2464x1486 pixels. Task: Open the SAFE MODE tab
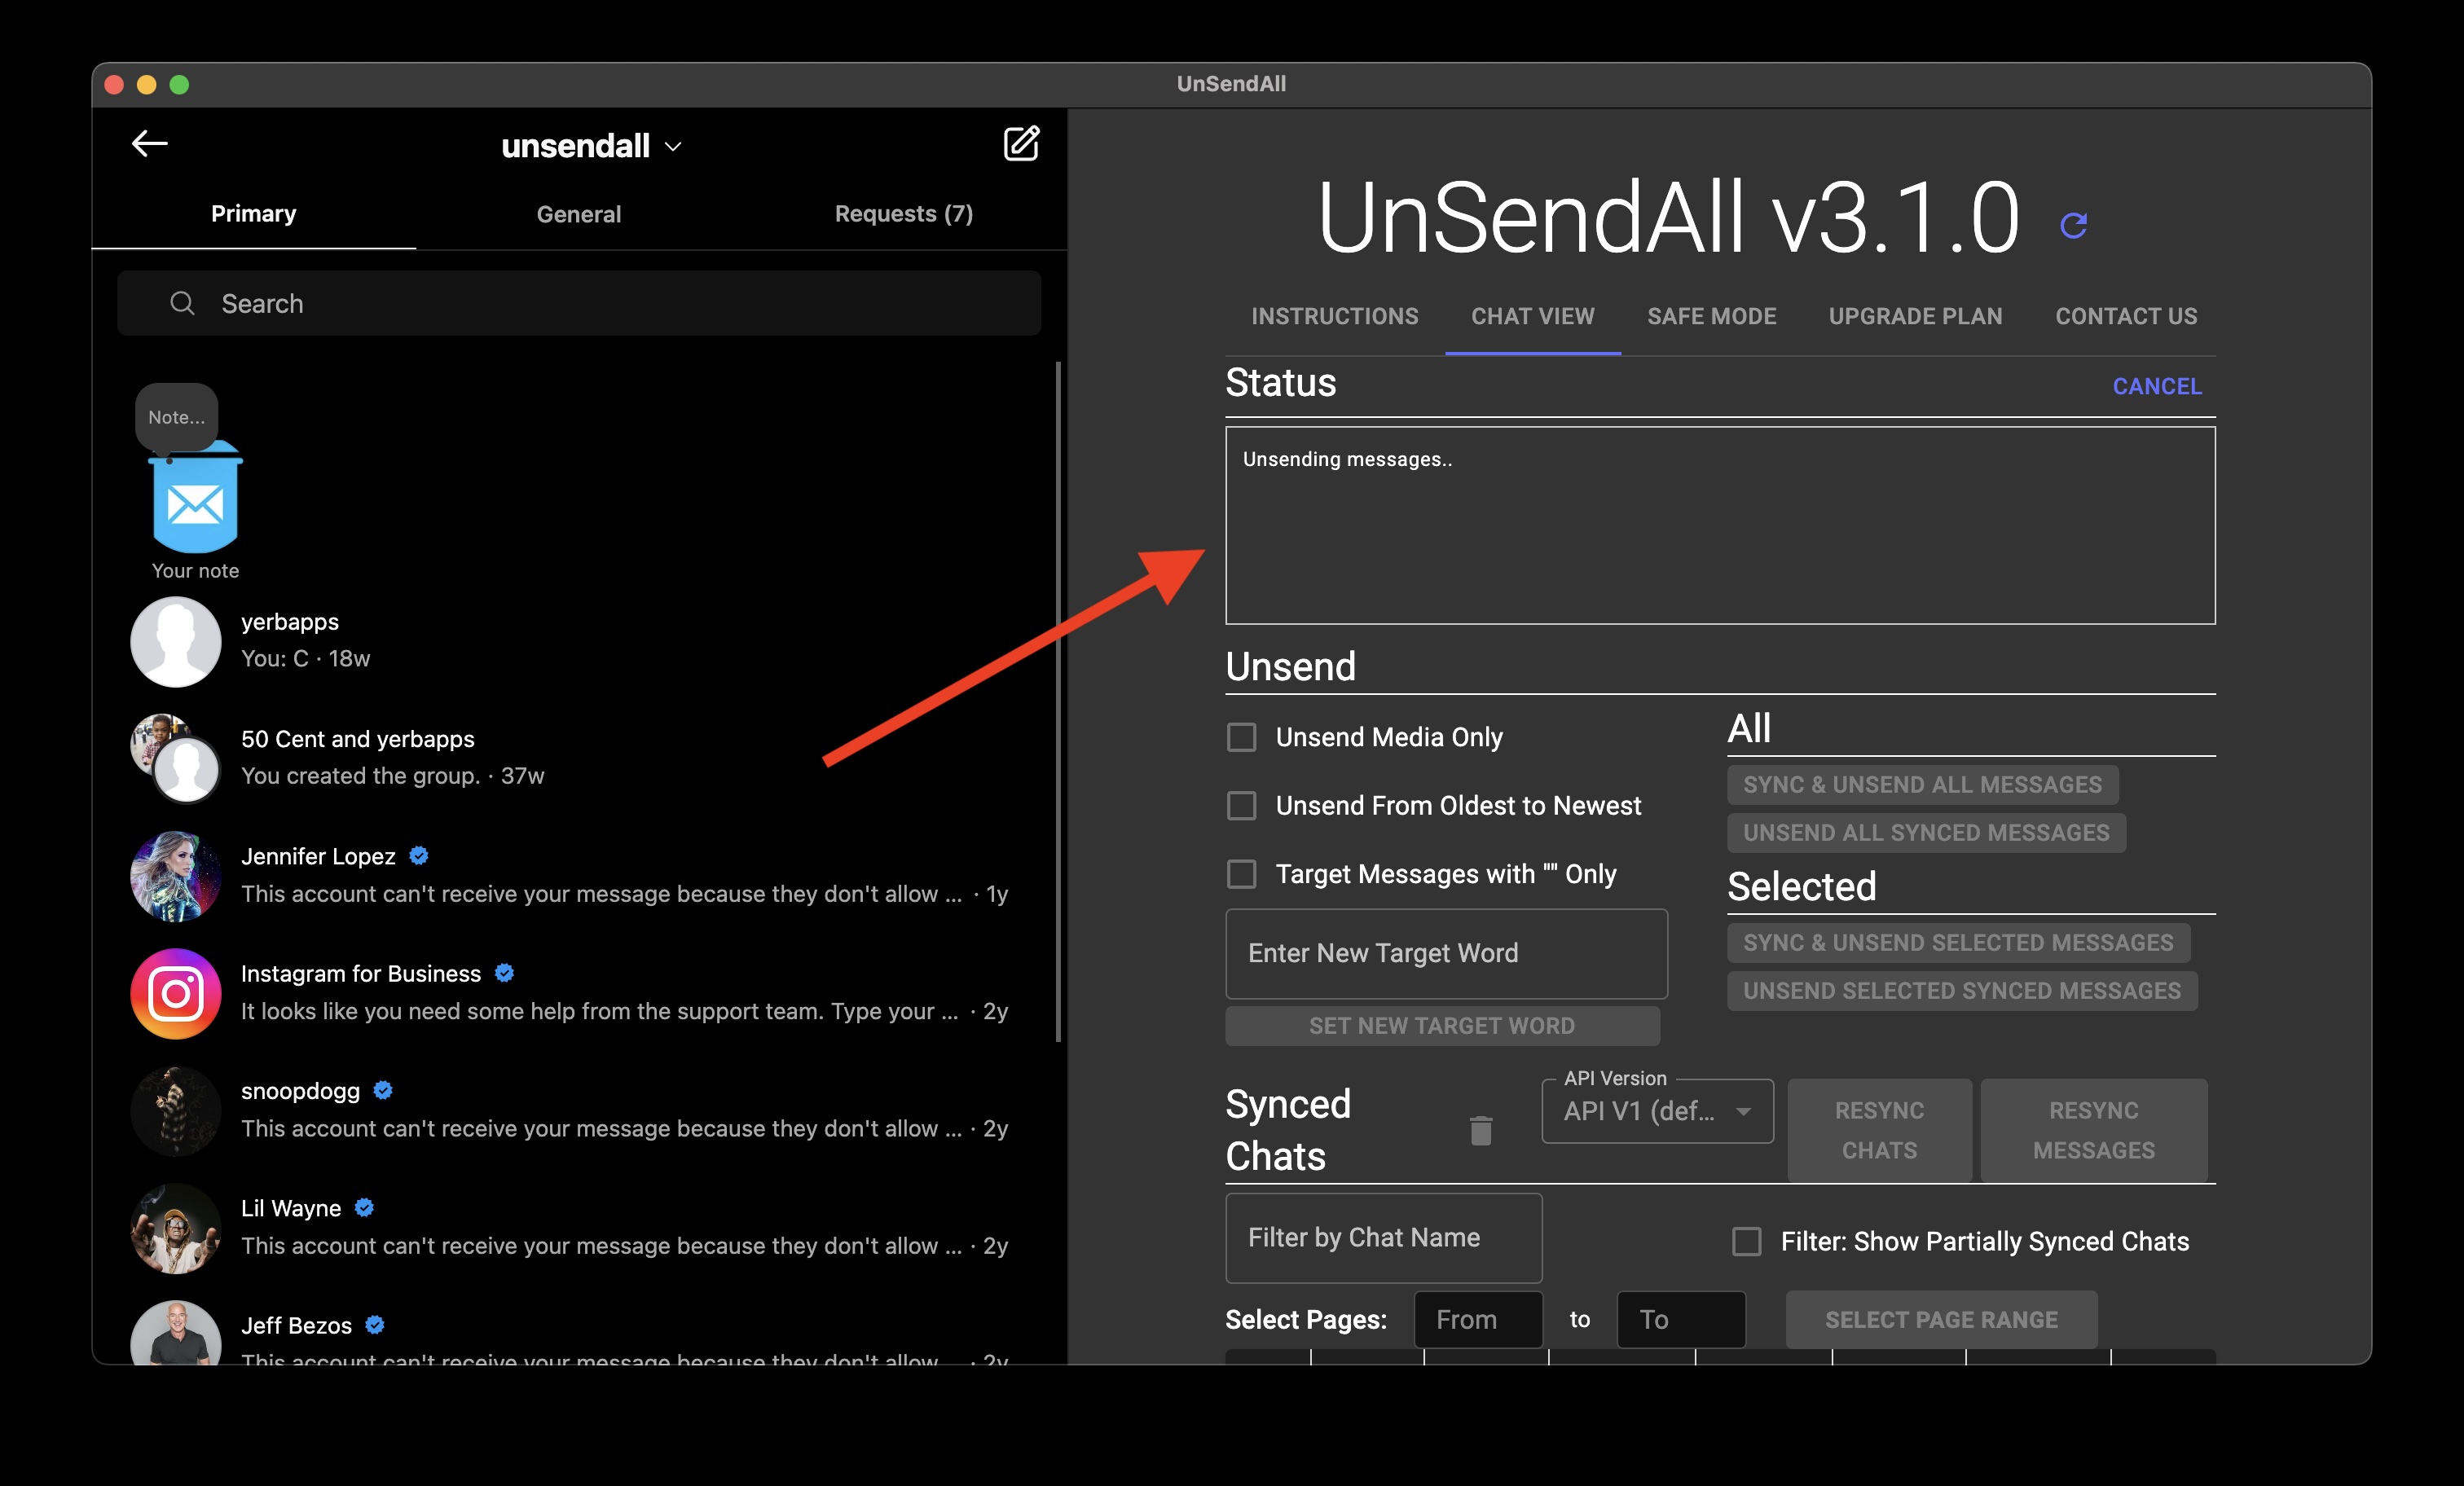coord(1711,316)
